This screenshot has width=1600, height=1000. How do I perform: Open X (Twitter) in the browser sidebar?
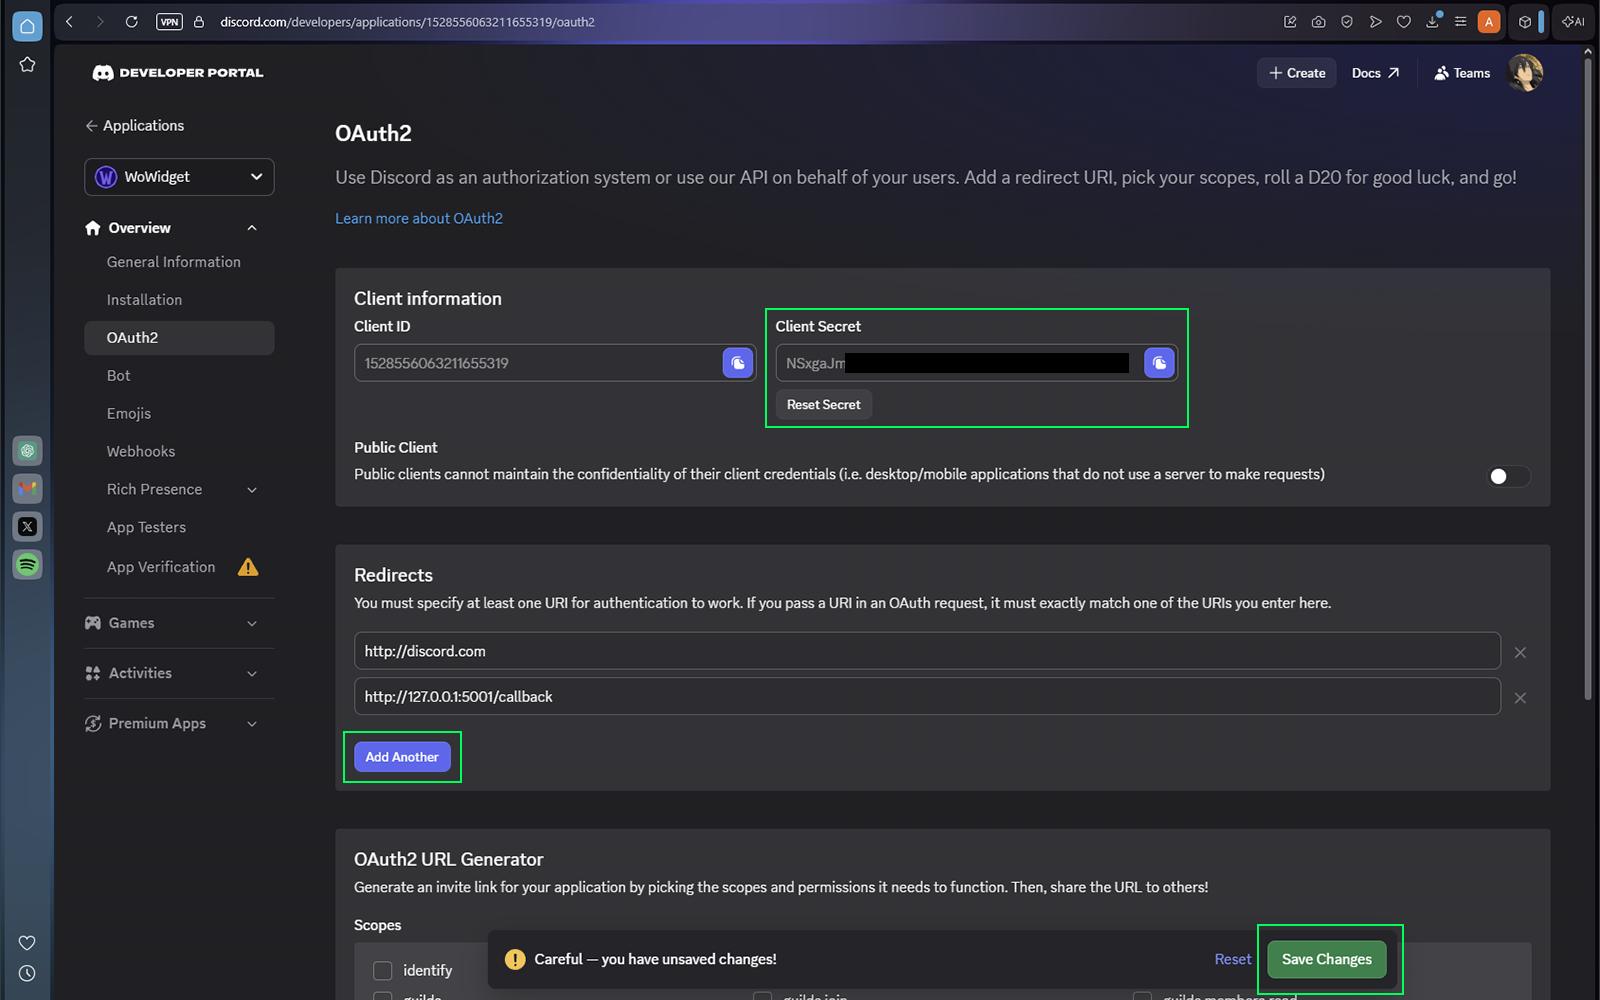point(27,527)
